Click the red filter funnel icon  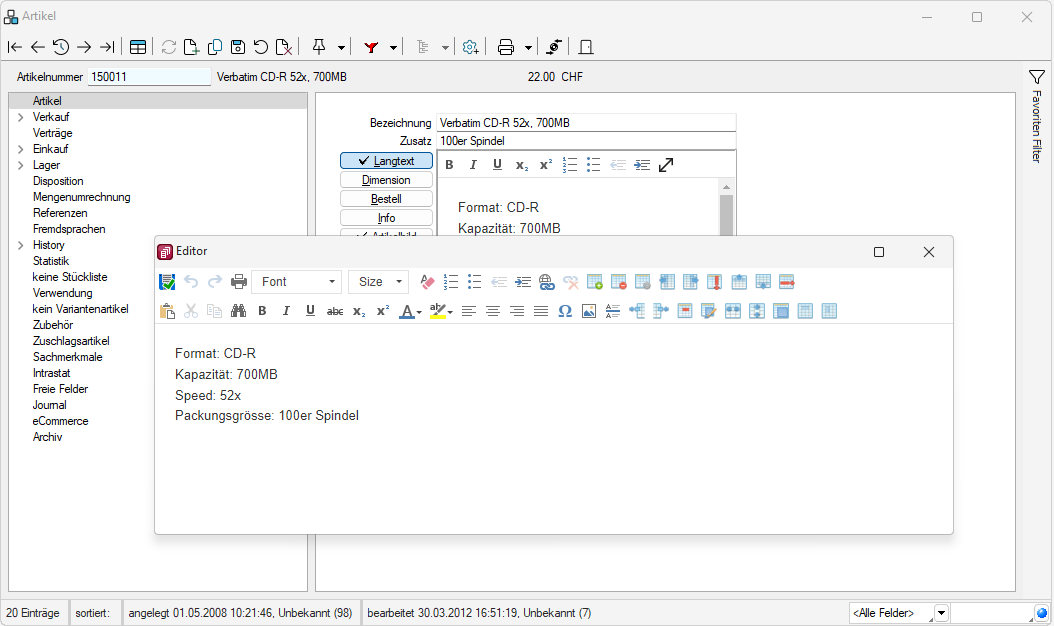click(371, 47)
